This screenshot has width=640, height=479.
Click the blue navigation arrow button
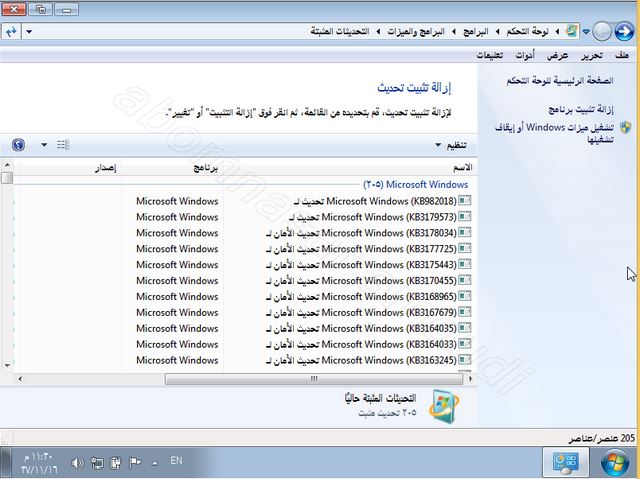pos(624,31)
